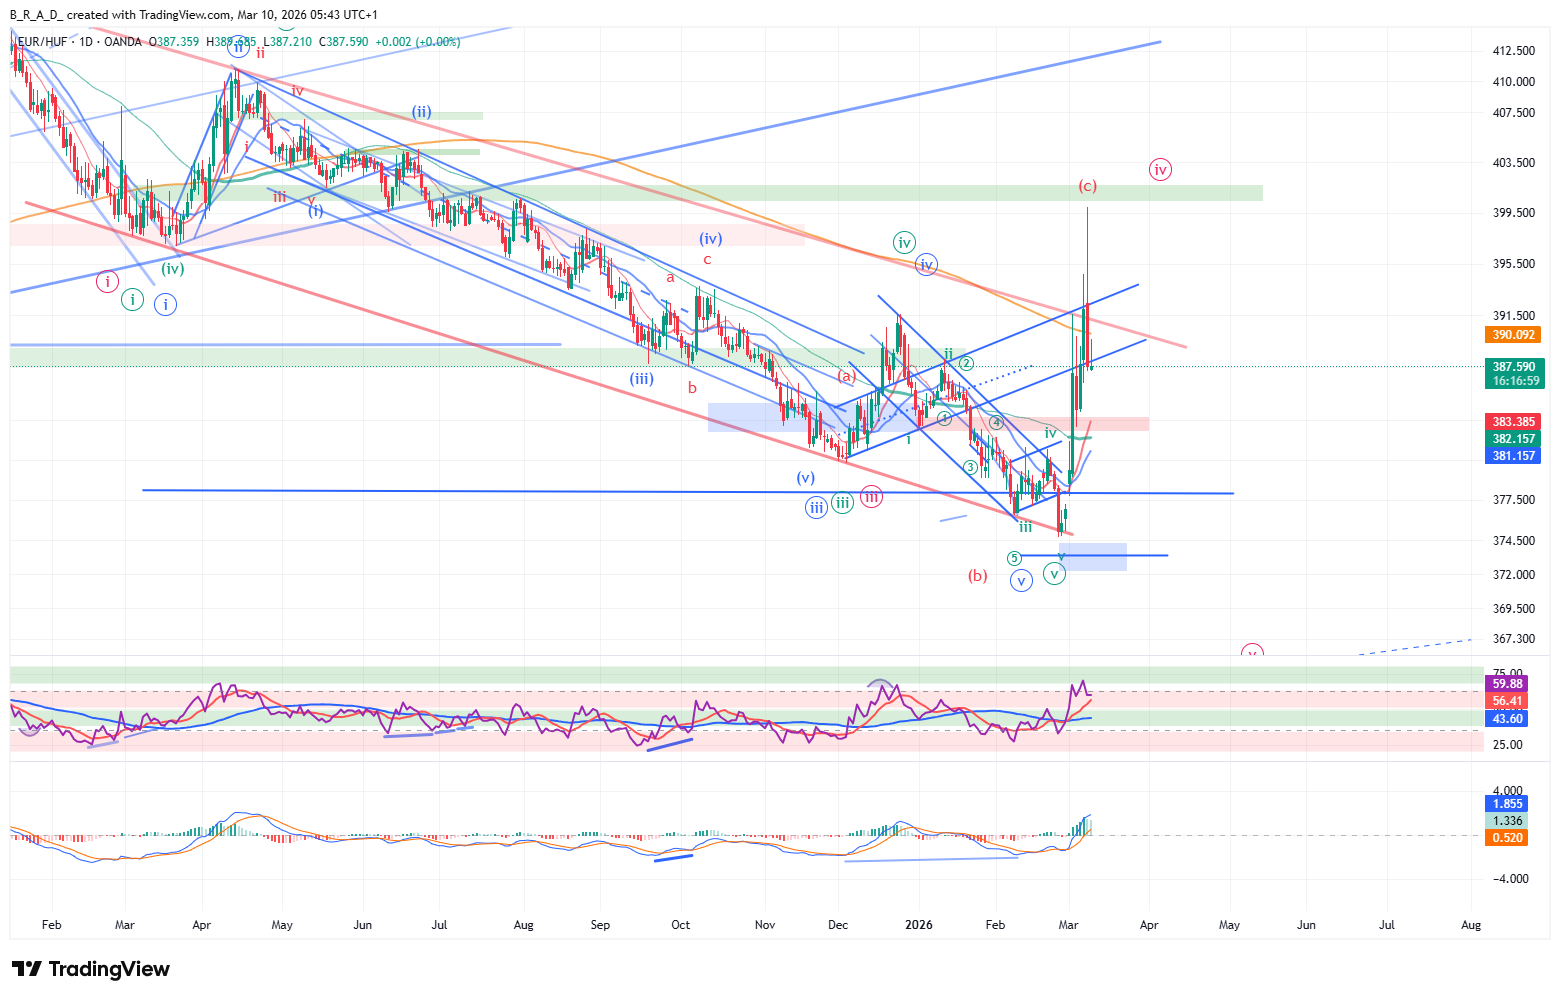
Task: Click the orange MACD signal value 0.520
Action: pyautogui.click(x=1507, y=838)
